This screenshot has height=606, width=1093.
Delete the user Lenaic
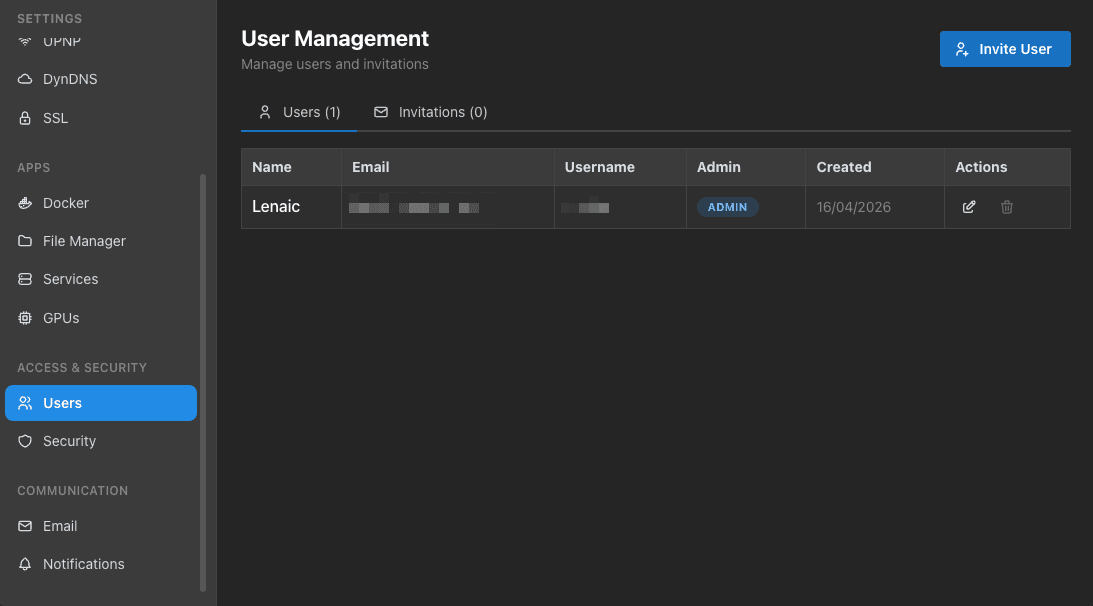(1007, 207)
